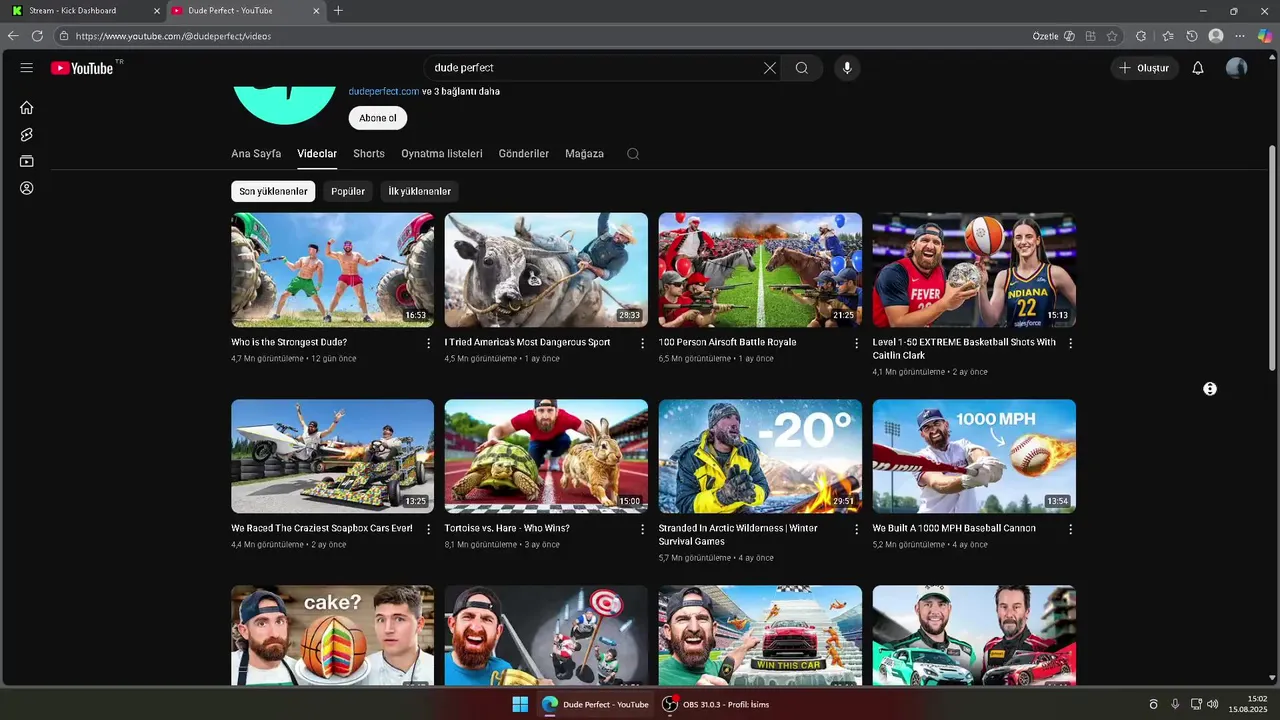Screen dimensions: 1280x720
Task: Close the Dude Perfect - YouTube tab
Action: (x=316, y=11)
